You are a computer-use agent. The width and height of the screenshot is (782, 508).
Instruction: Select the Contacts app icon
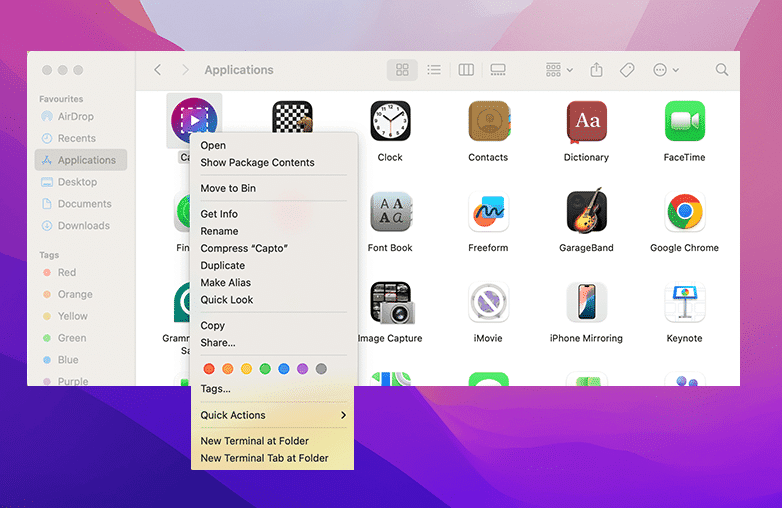click(488, 121)
